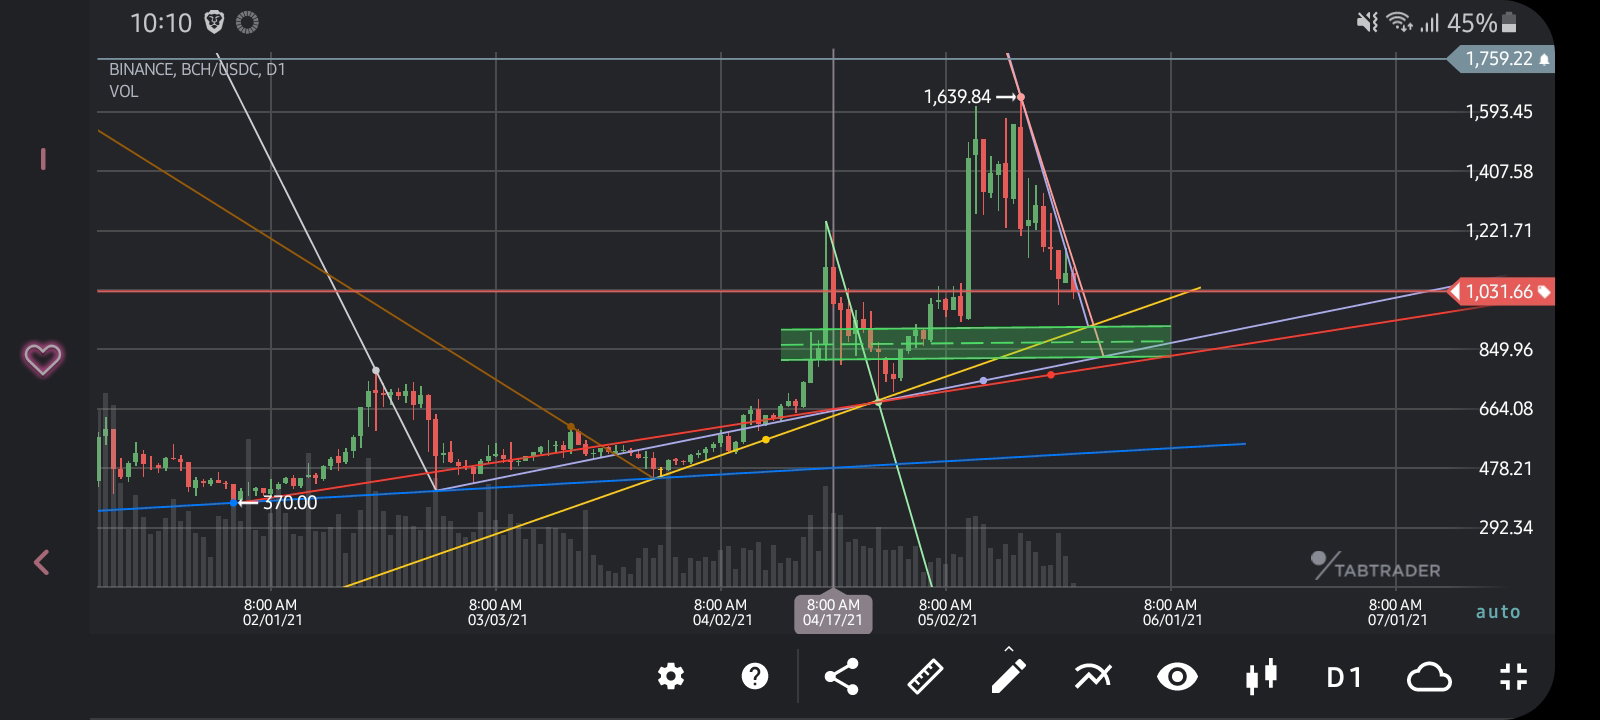Tap the 04/17/21 crosshair date marker
1600x720 pixels.
point(833,613)
